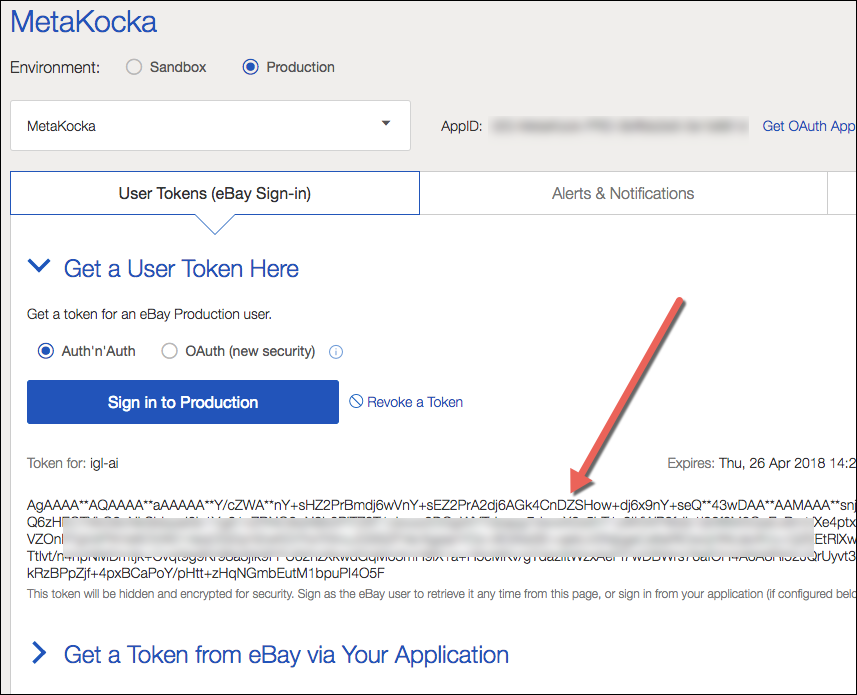This screenshot has height=695, width=857.
Task: Collapse the Get a User Token Here chevron
Action: click(x=39, y=266)
